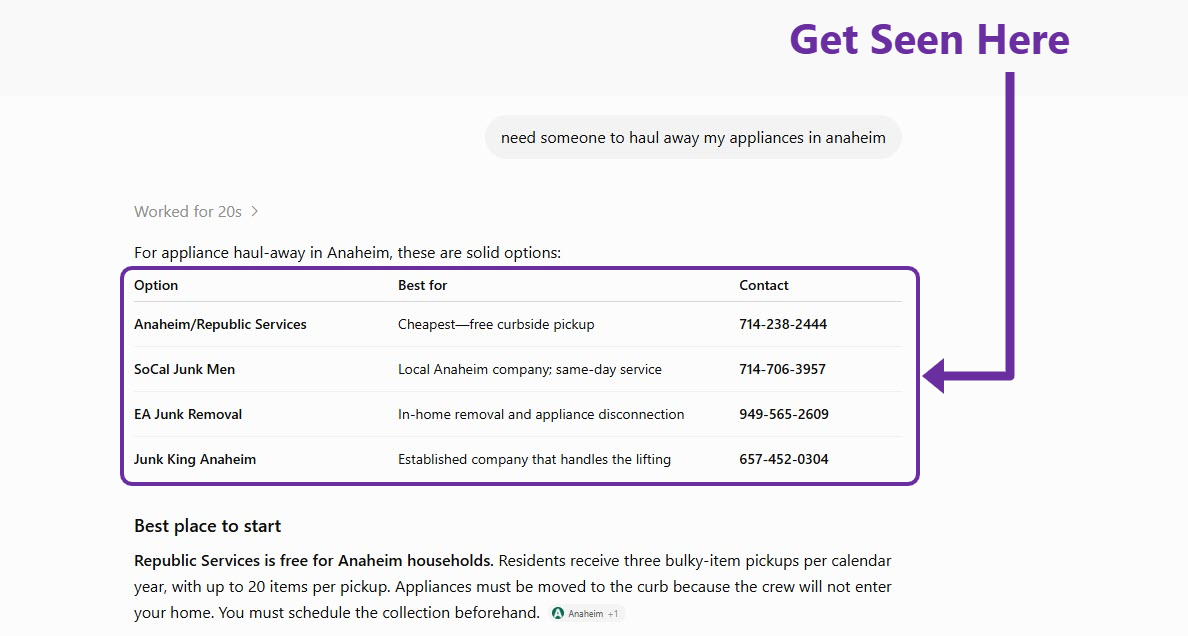Click 'Republic Services is free for Anaheim households' text
The image size is (1188, 636).
tap(314, 561)
